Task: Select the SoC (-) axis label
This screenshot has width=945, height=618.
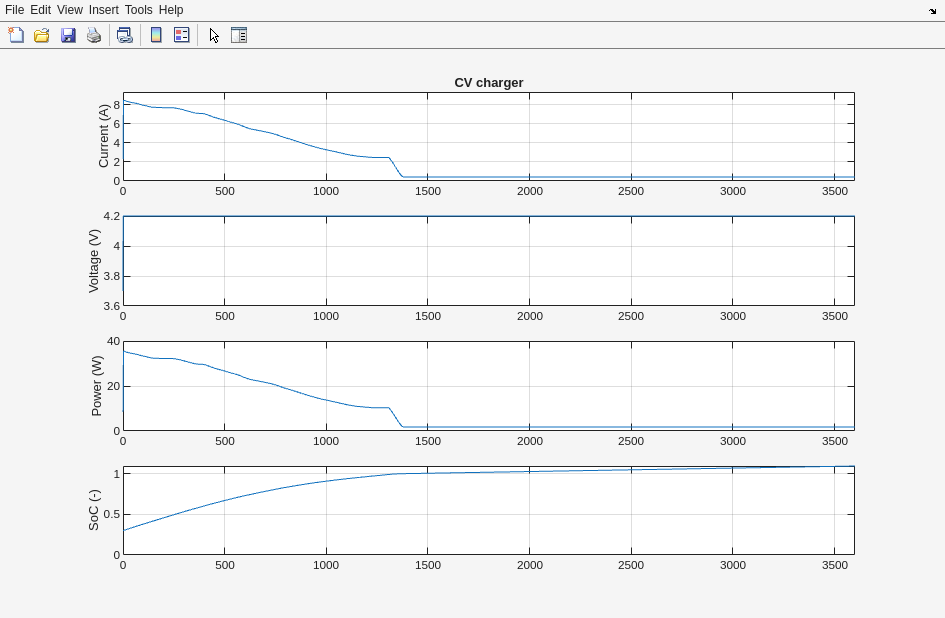Action: (x=94, y=510)
